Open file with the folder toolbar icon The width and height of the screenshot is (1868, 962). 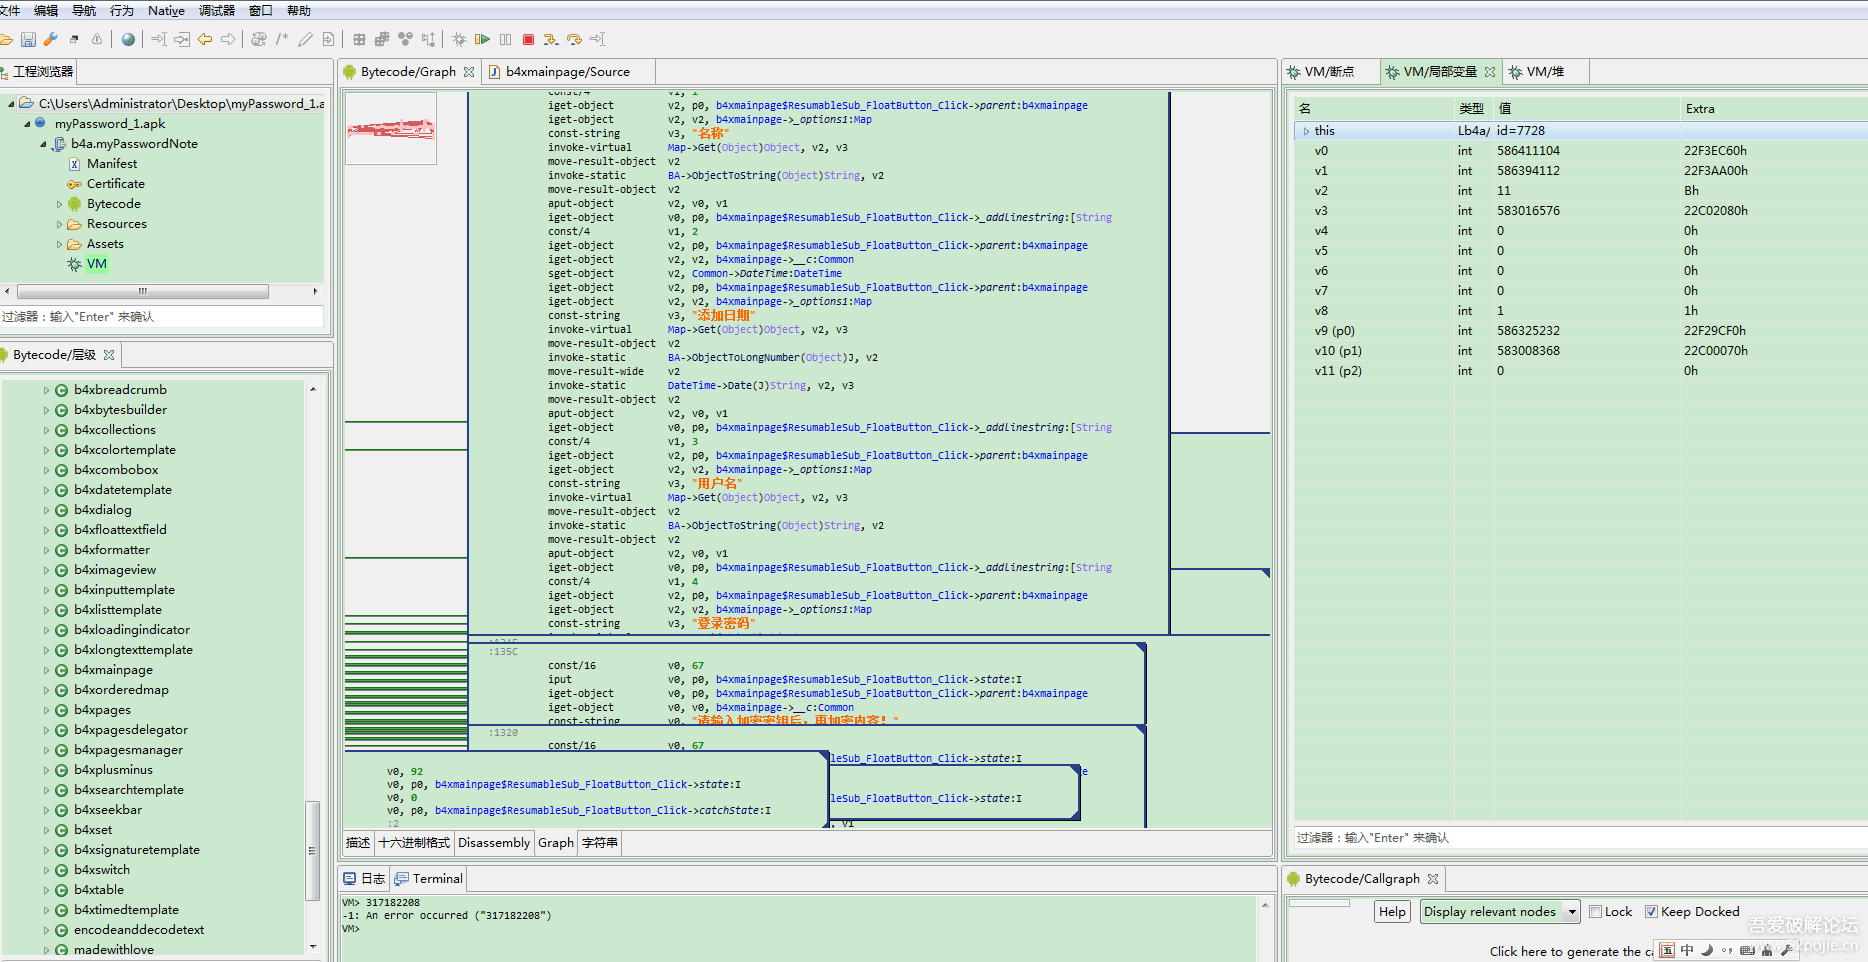[5, 39]
